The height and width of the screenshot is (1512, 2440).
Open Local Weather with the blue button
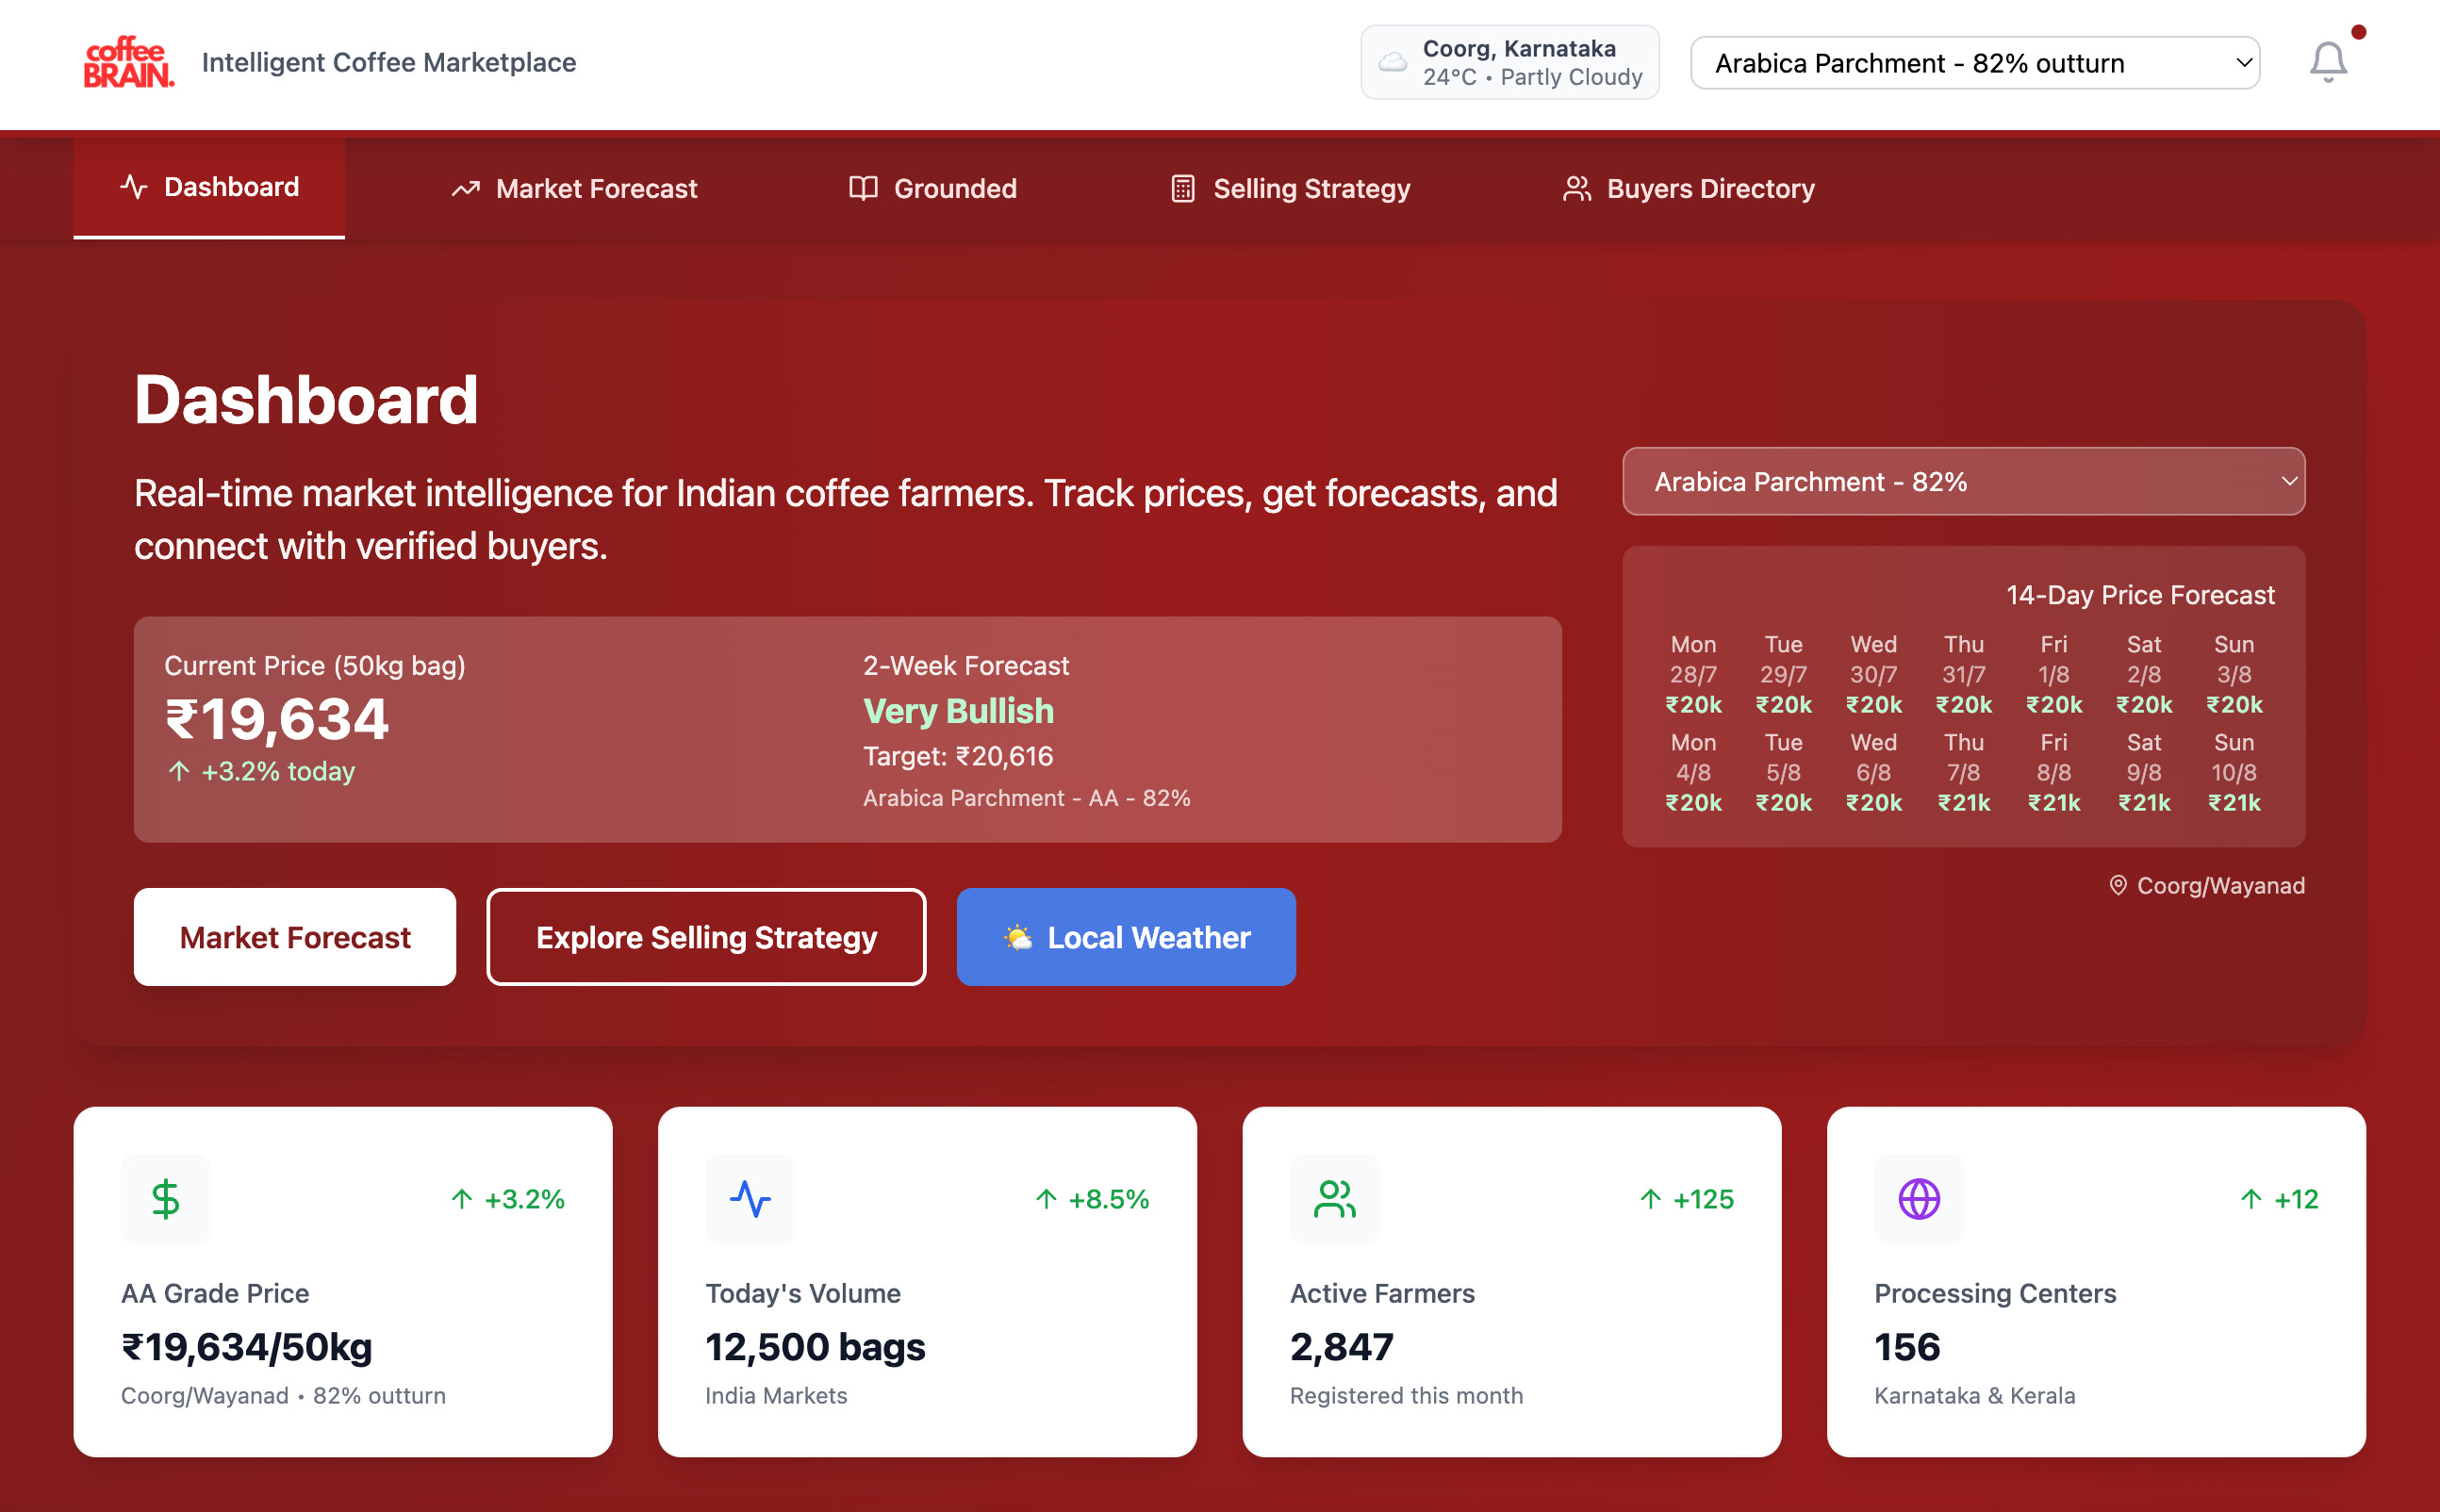[1126, 937]
